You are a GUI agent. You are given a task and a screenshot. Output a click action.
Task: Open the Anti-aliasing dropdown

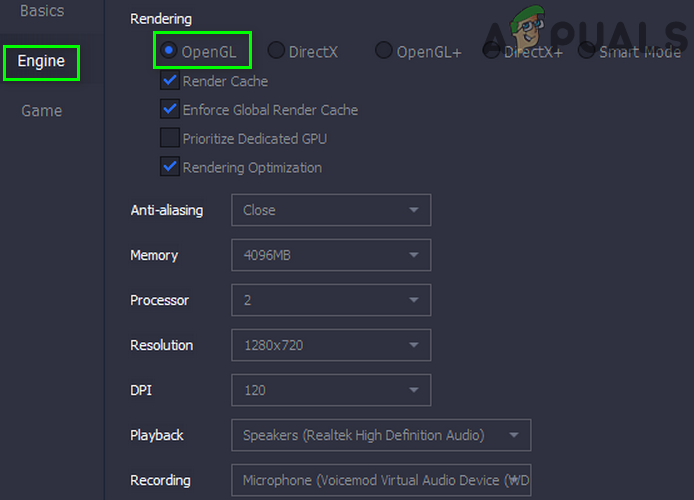pyautogui.click(x=331, y=210)
